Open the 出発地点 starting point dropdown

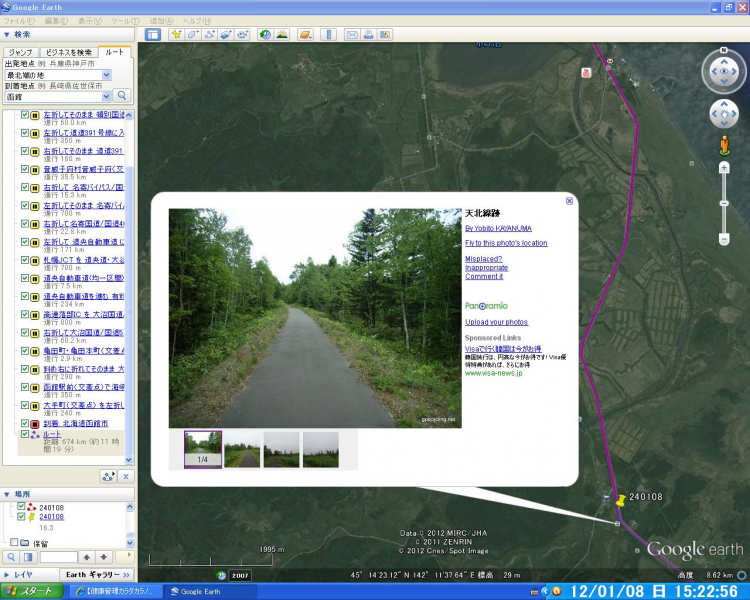[x=106, y=75]
